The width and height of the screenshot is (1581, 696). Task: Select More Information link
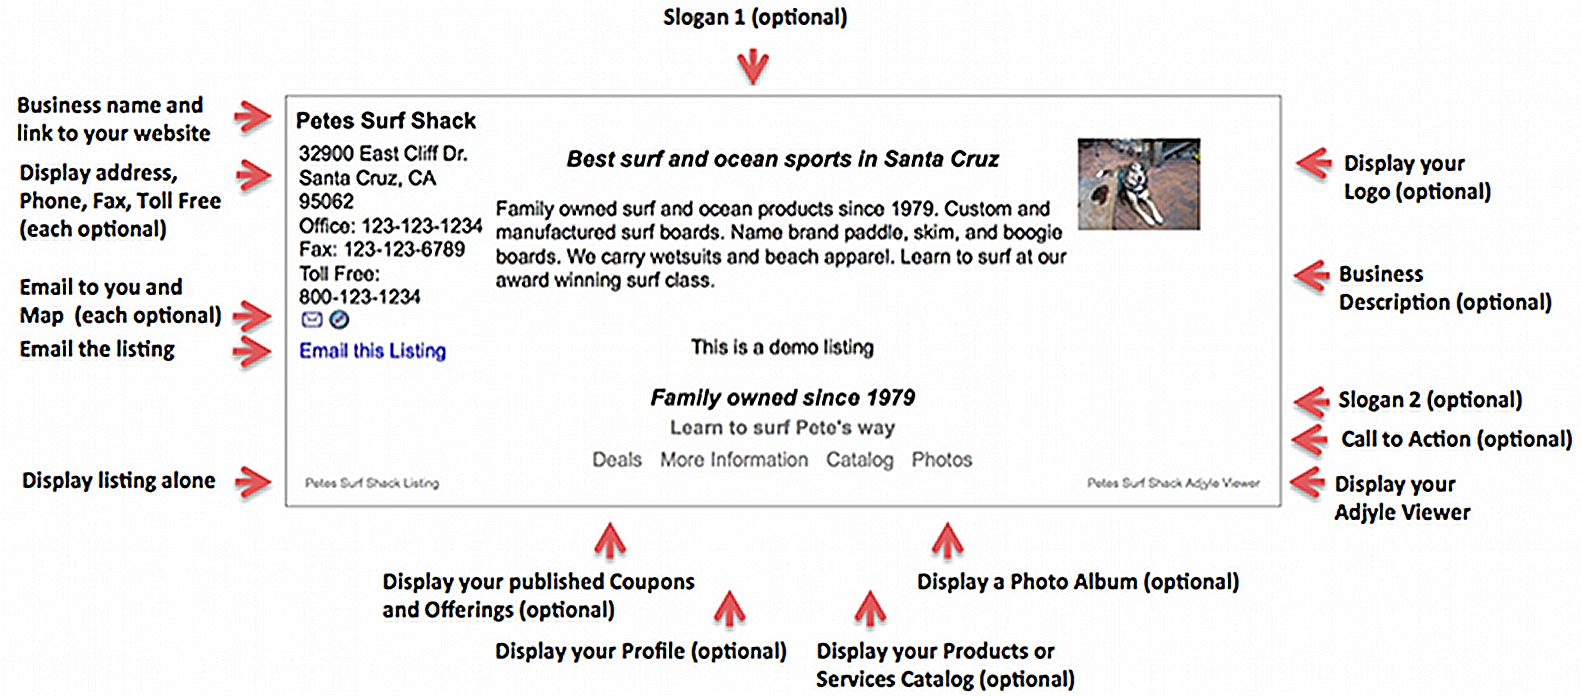click(x=734, y=460)
